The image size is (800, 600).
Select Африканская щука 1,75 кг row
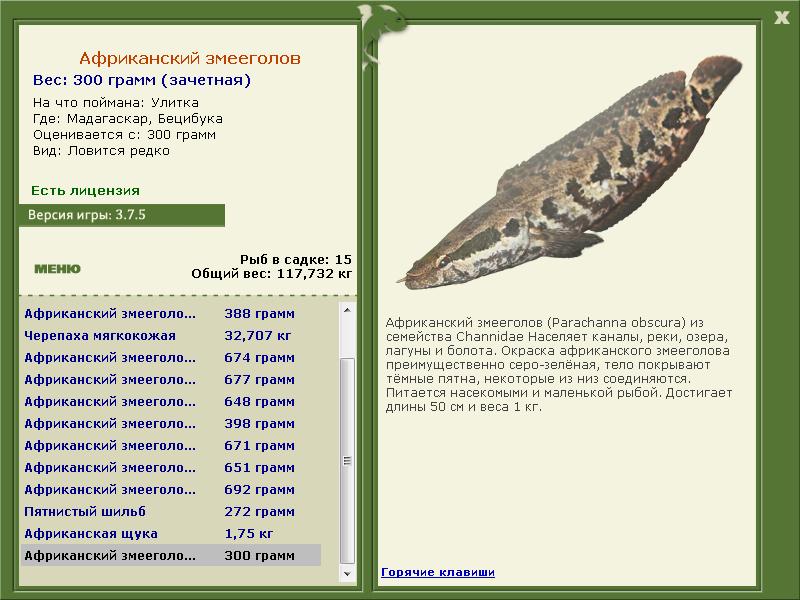tap(171, 533)
